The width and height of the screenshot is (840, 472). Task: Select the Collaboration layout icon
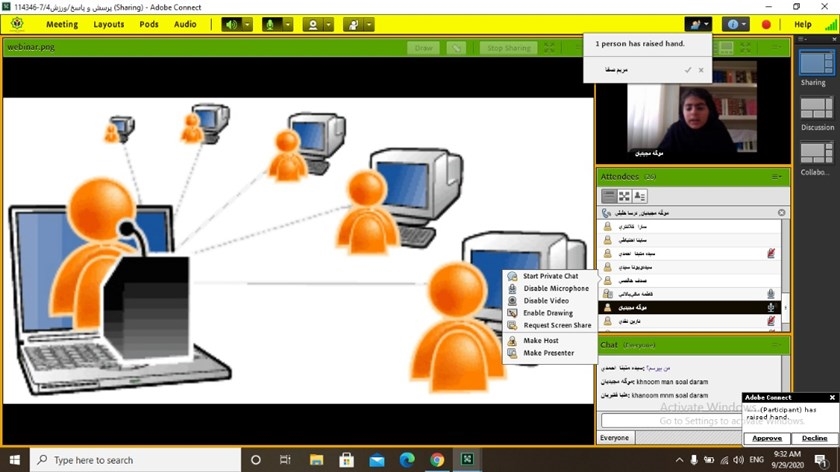(816, 155)
